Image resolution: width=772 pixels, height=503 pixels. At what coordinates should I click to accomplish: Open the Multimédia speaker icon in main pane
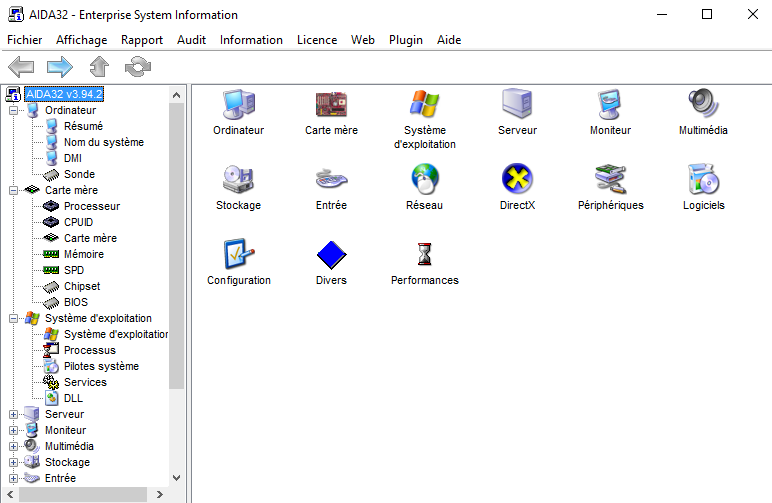click(x=703, y=104)
